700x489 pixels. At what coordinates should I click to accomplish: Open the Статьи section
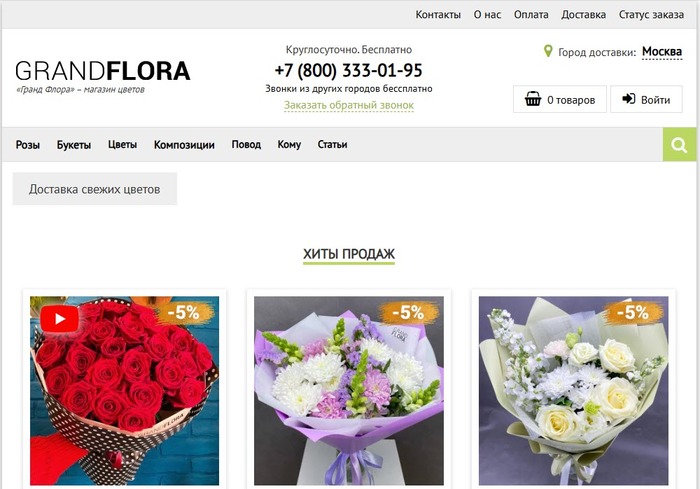pyautogui.click(x=332, y=145)
